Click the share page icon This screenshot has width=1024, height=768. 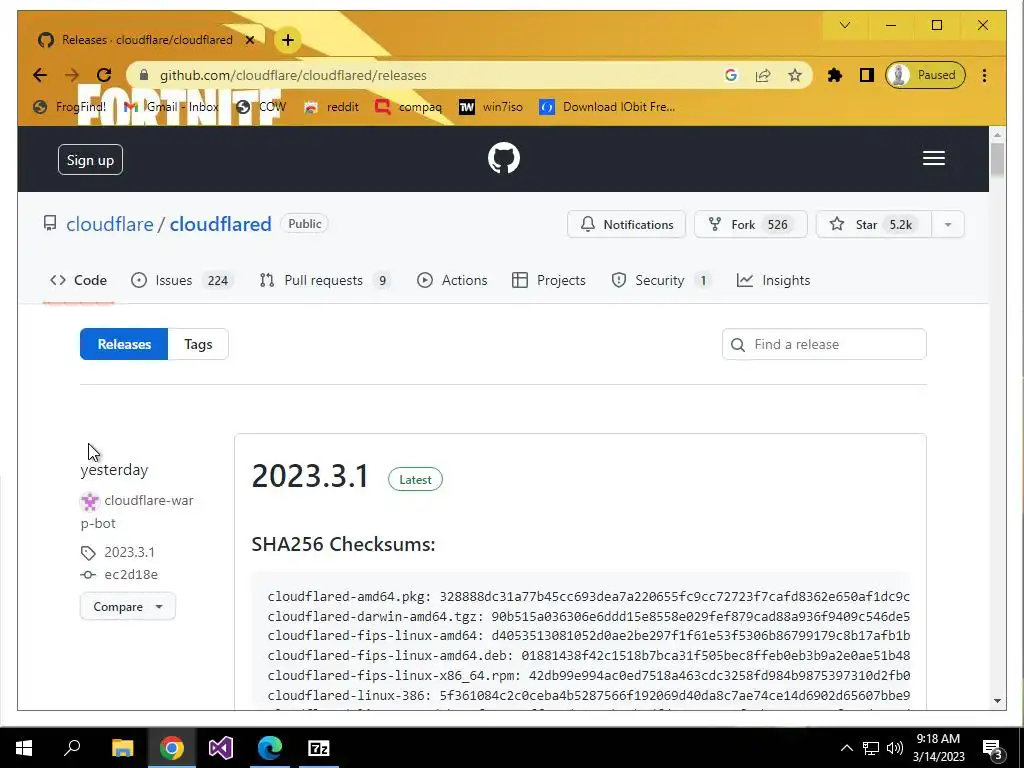click(x=763, y=75)
